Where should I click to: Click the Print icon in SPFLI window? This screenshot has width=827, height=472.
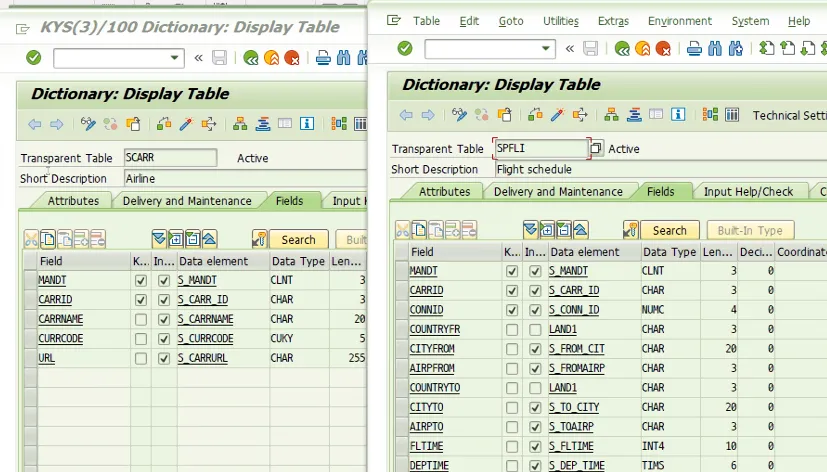(694, 49)
